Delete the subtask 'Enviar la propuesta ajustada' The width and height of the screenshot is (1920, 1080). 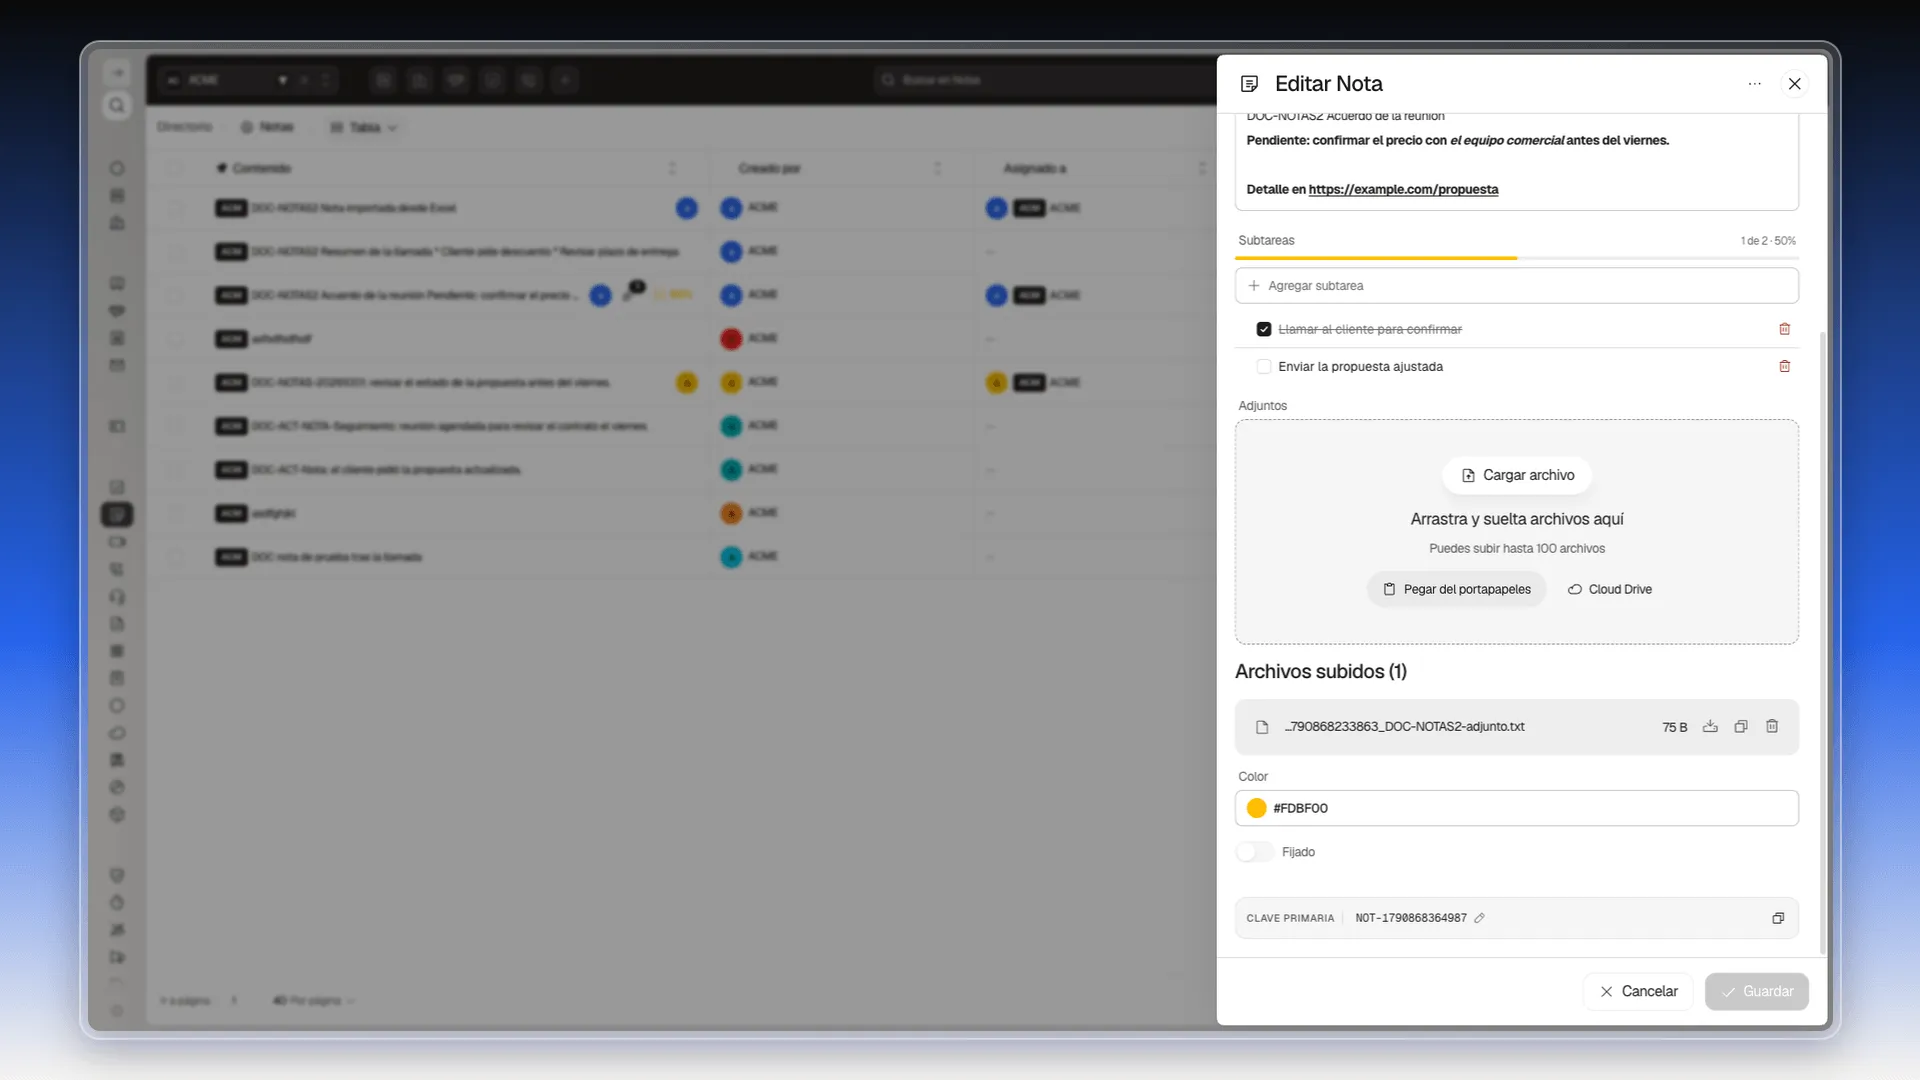coord(1784,366)
